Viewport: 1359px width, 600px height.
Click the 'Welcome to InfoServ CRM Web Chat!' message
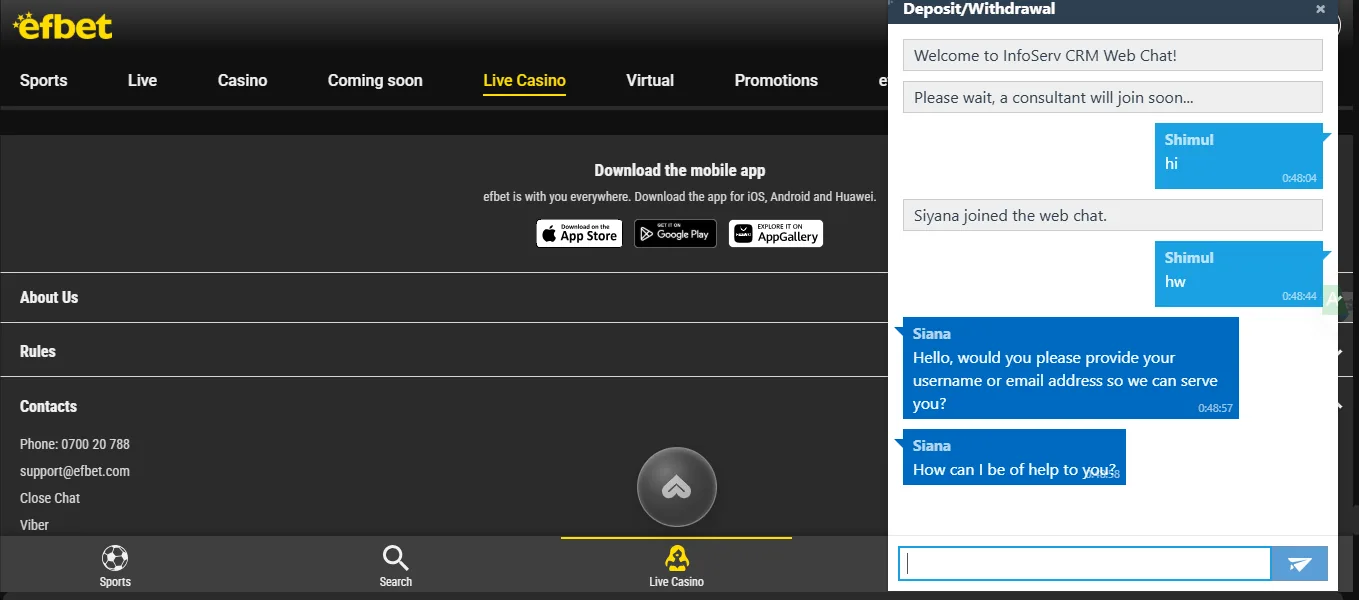(x=1113, y=55)
